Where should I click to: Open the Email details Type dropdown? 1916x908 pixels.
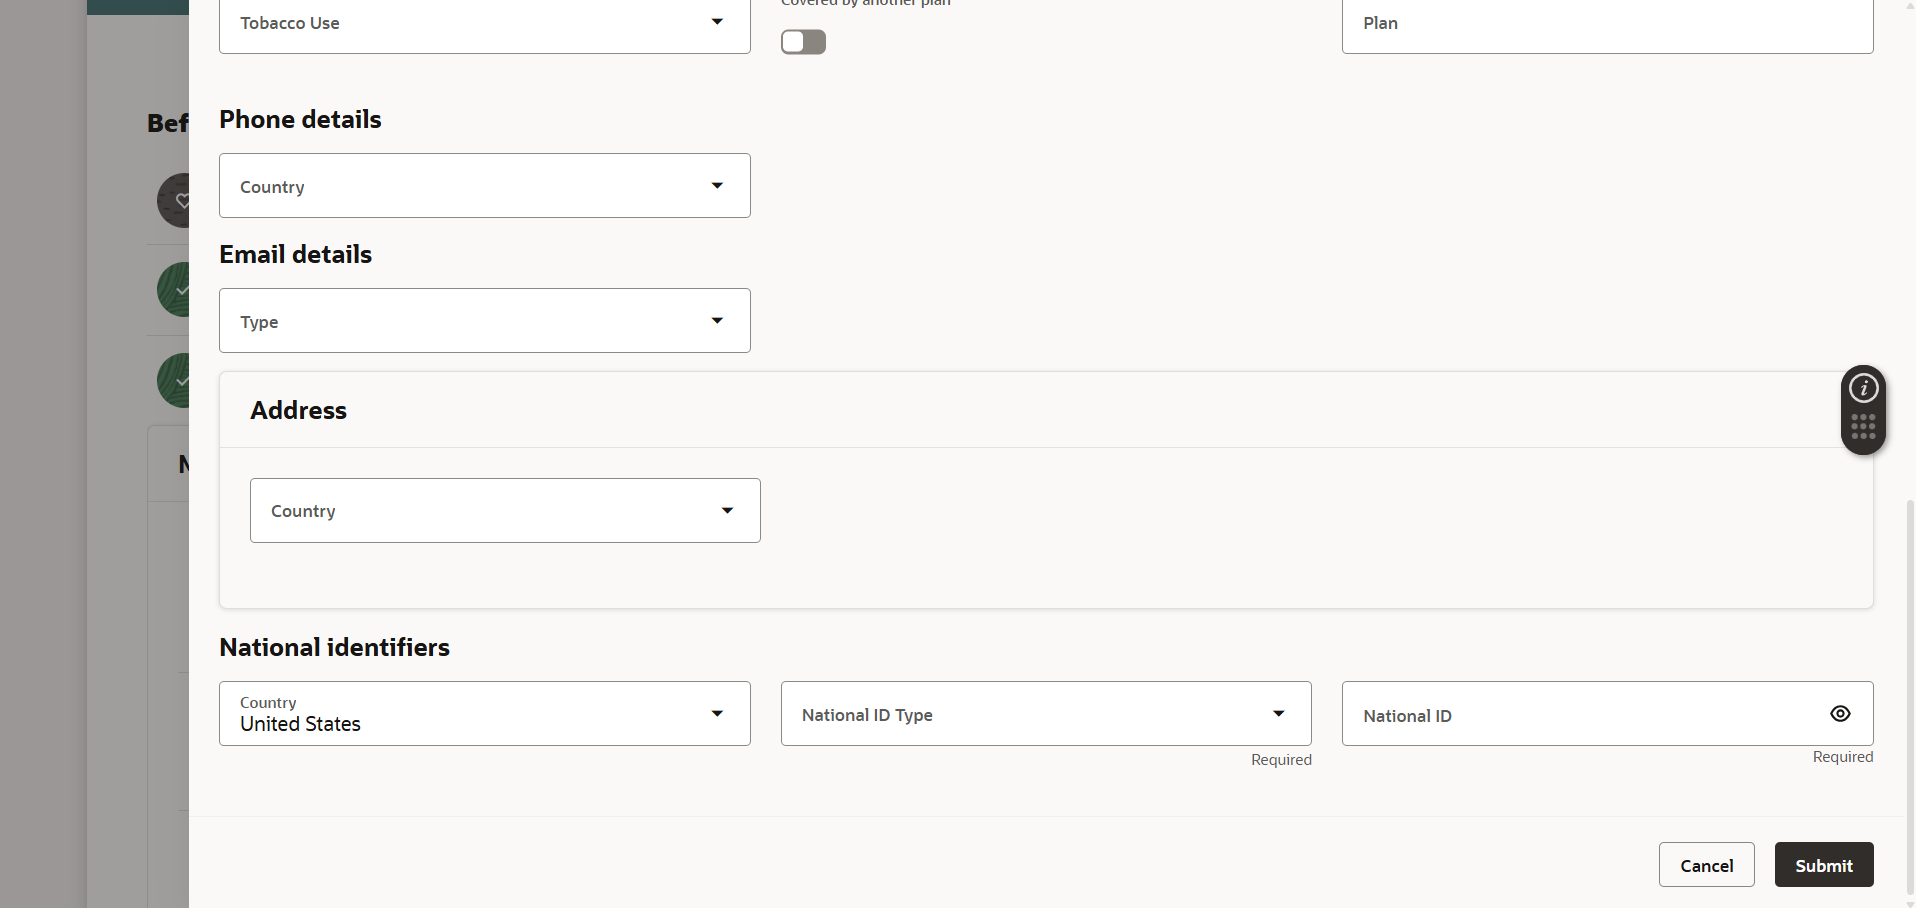(x=485, y=321)
